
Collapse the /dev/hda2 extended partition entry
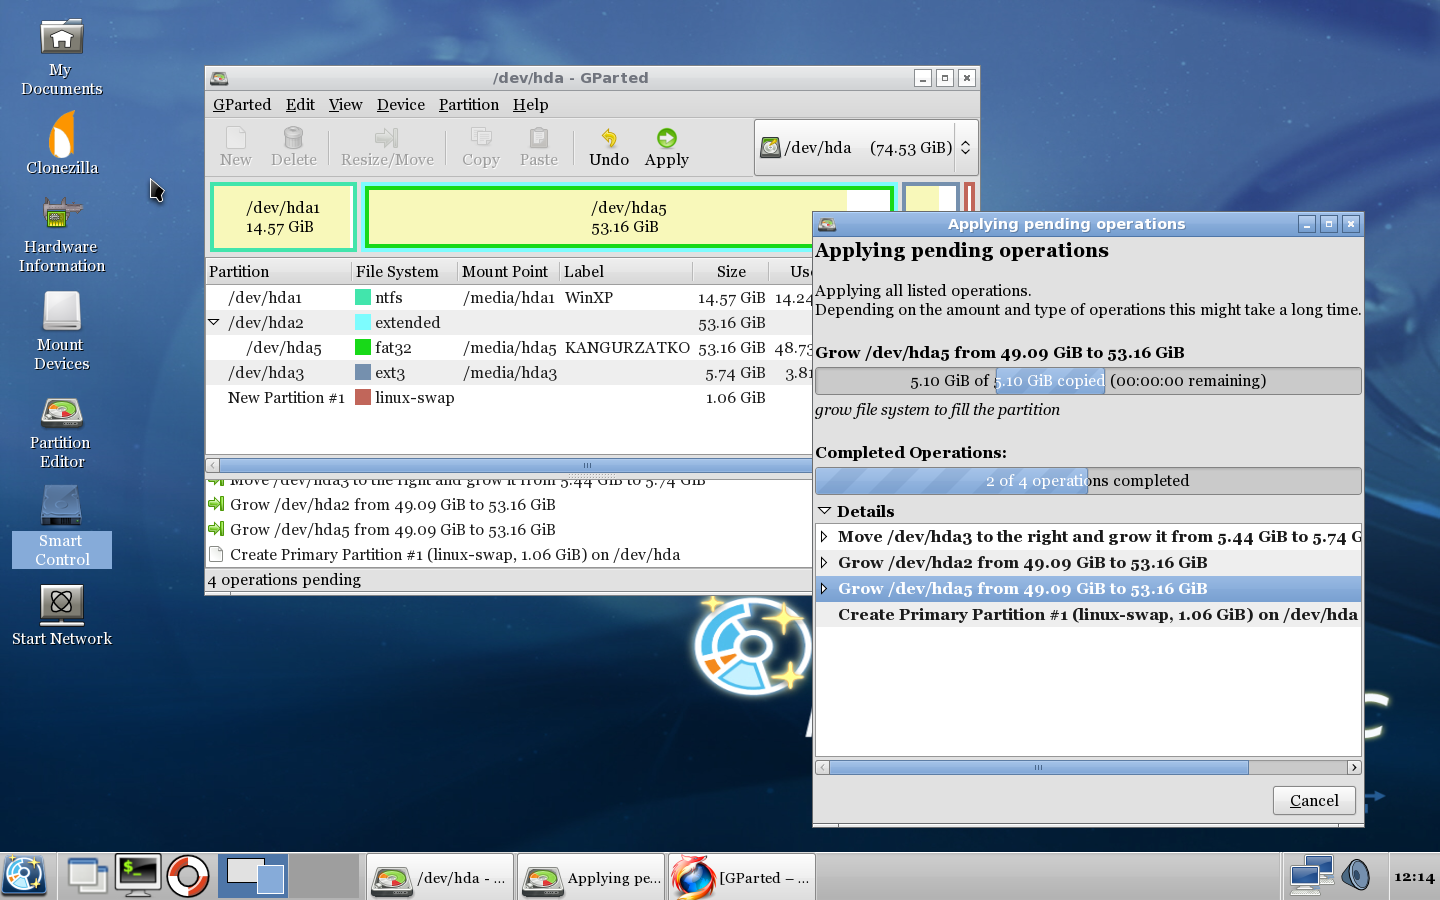pyautogui.click(x=213, y=322)
